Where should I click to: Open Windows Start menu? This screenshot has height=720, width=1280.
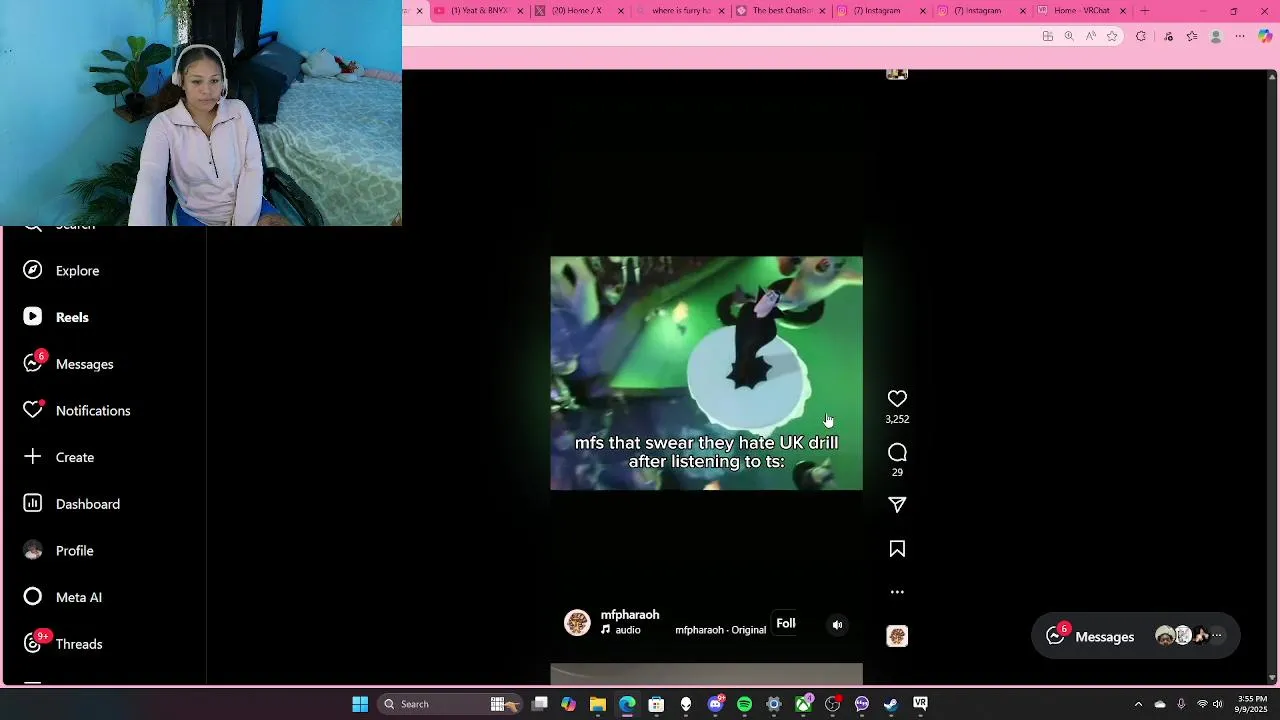coord(360,704)
